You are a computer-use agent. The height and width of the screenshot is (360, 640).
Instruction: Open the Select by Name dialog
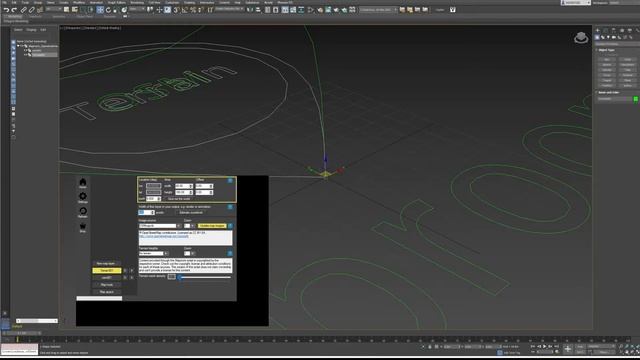click(75, 9)
